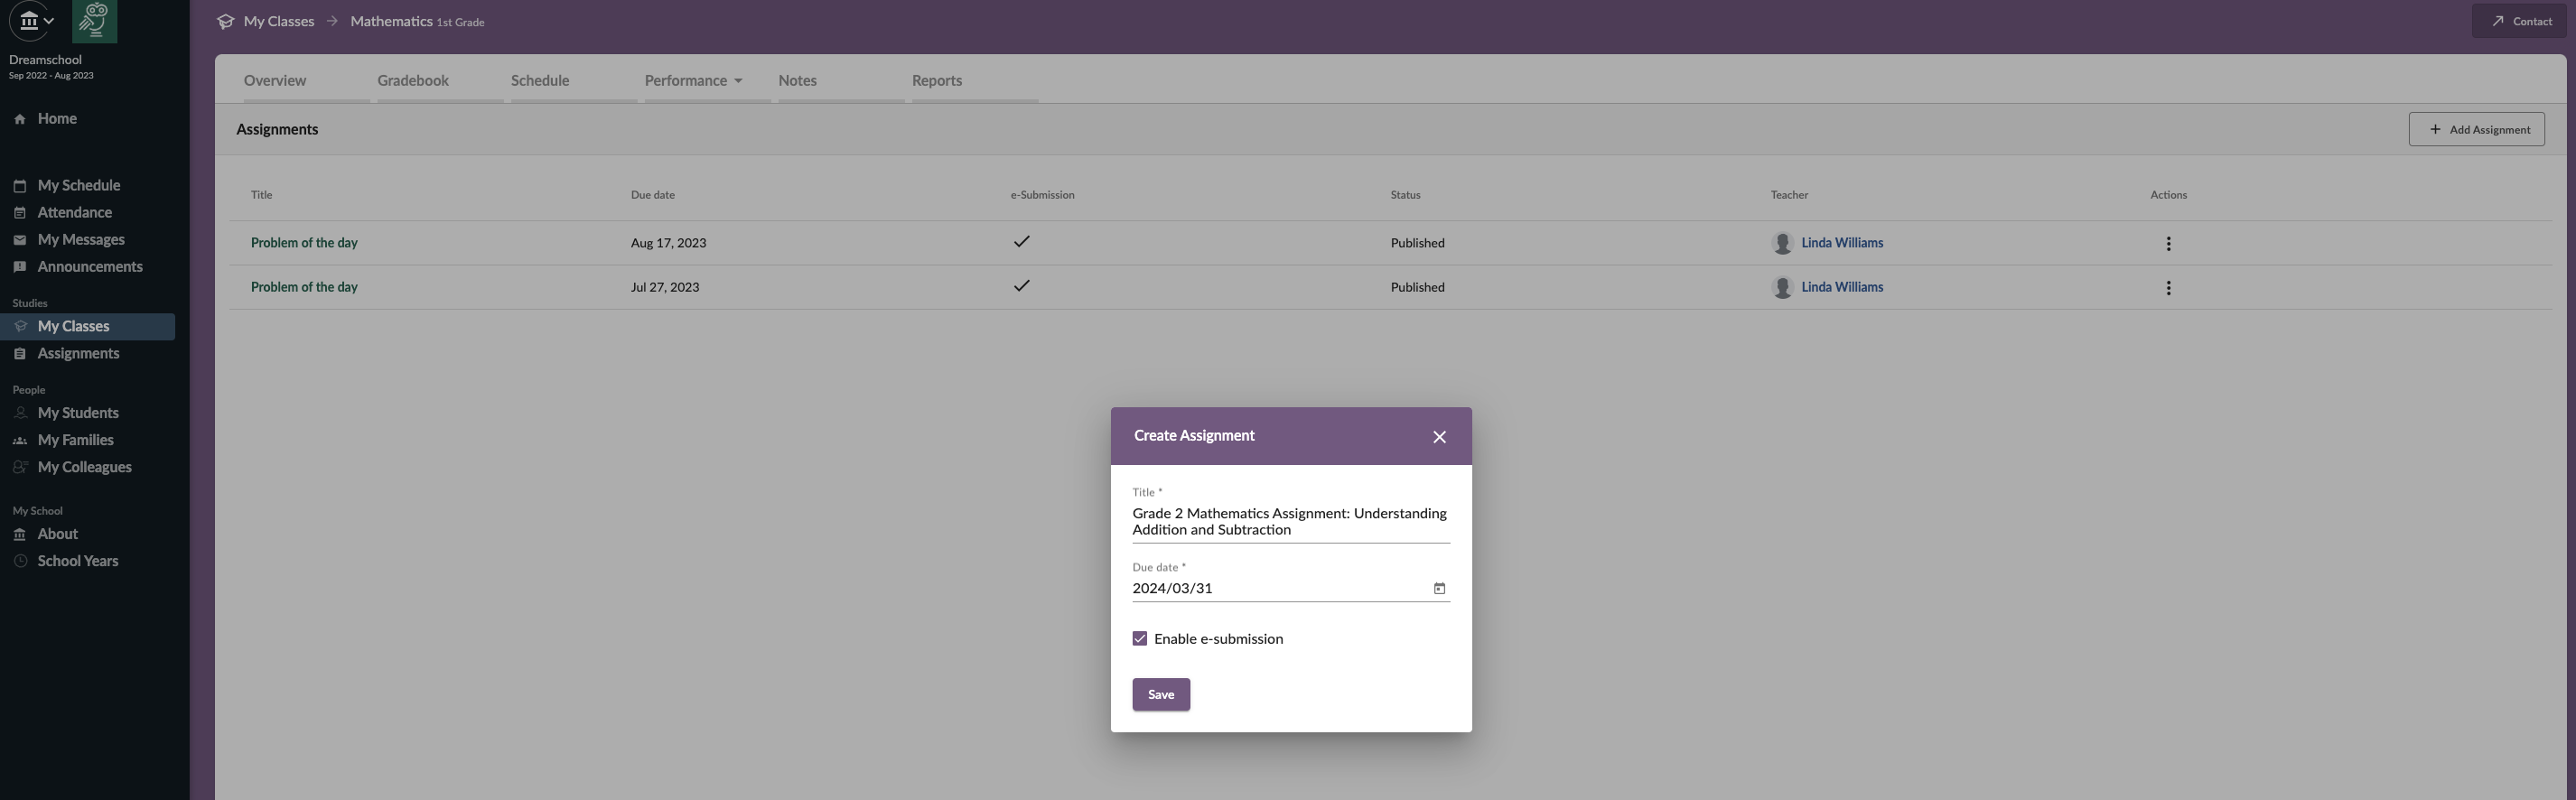Screen dimensions: 2576x800
Task: Click Linda Williams avatar in Jul 27 row
Action: [1782, 287]
